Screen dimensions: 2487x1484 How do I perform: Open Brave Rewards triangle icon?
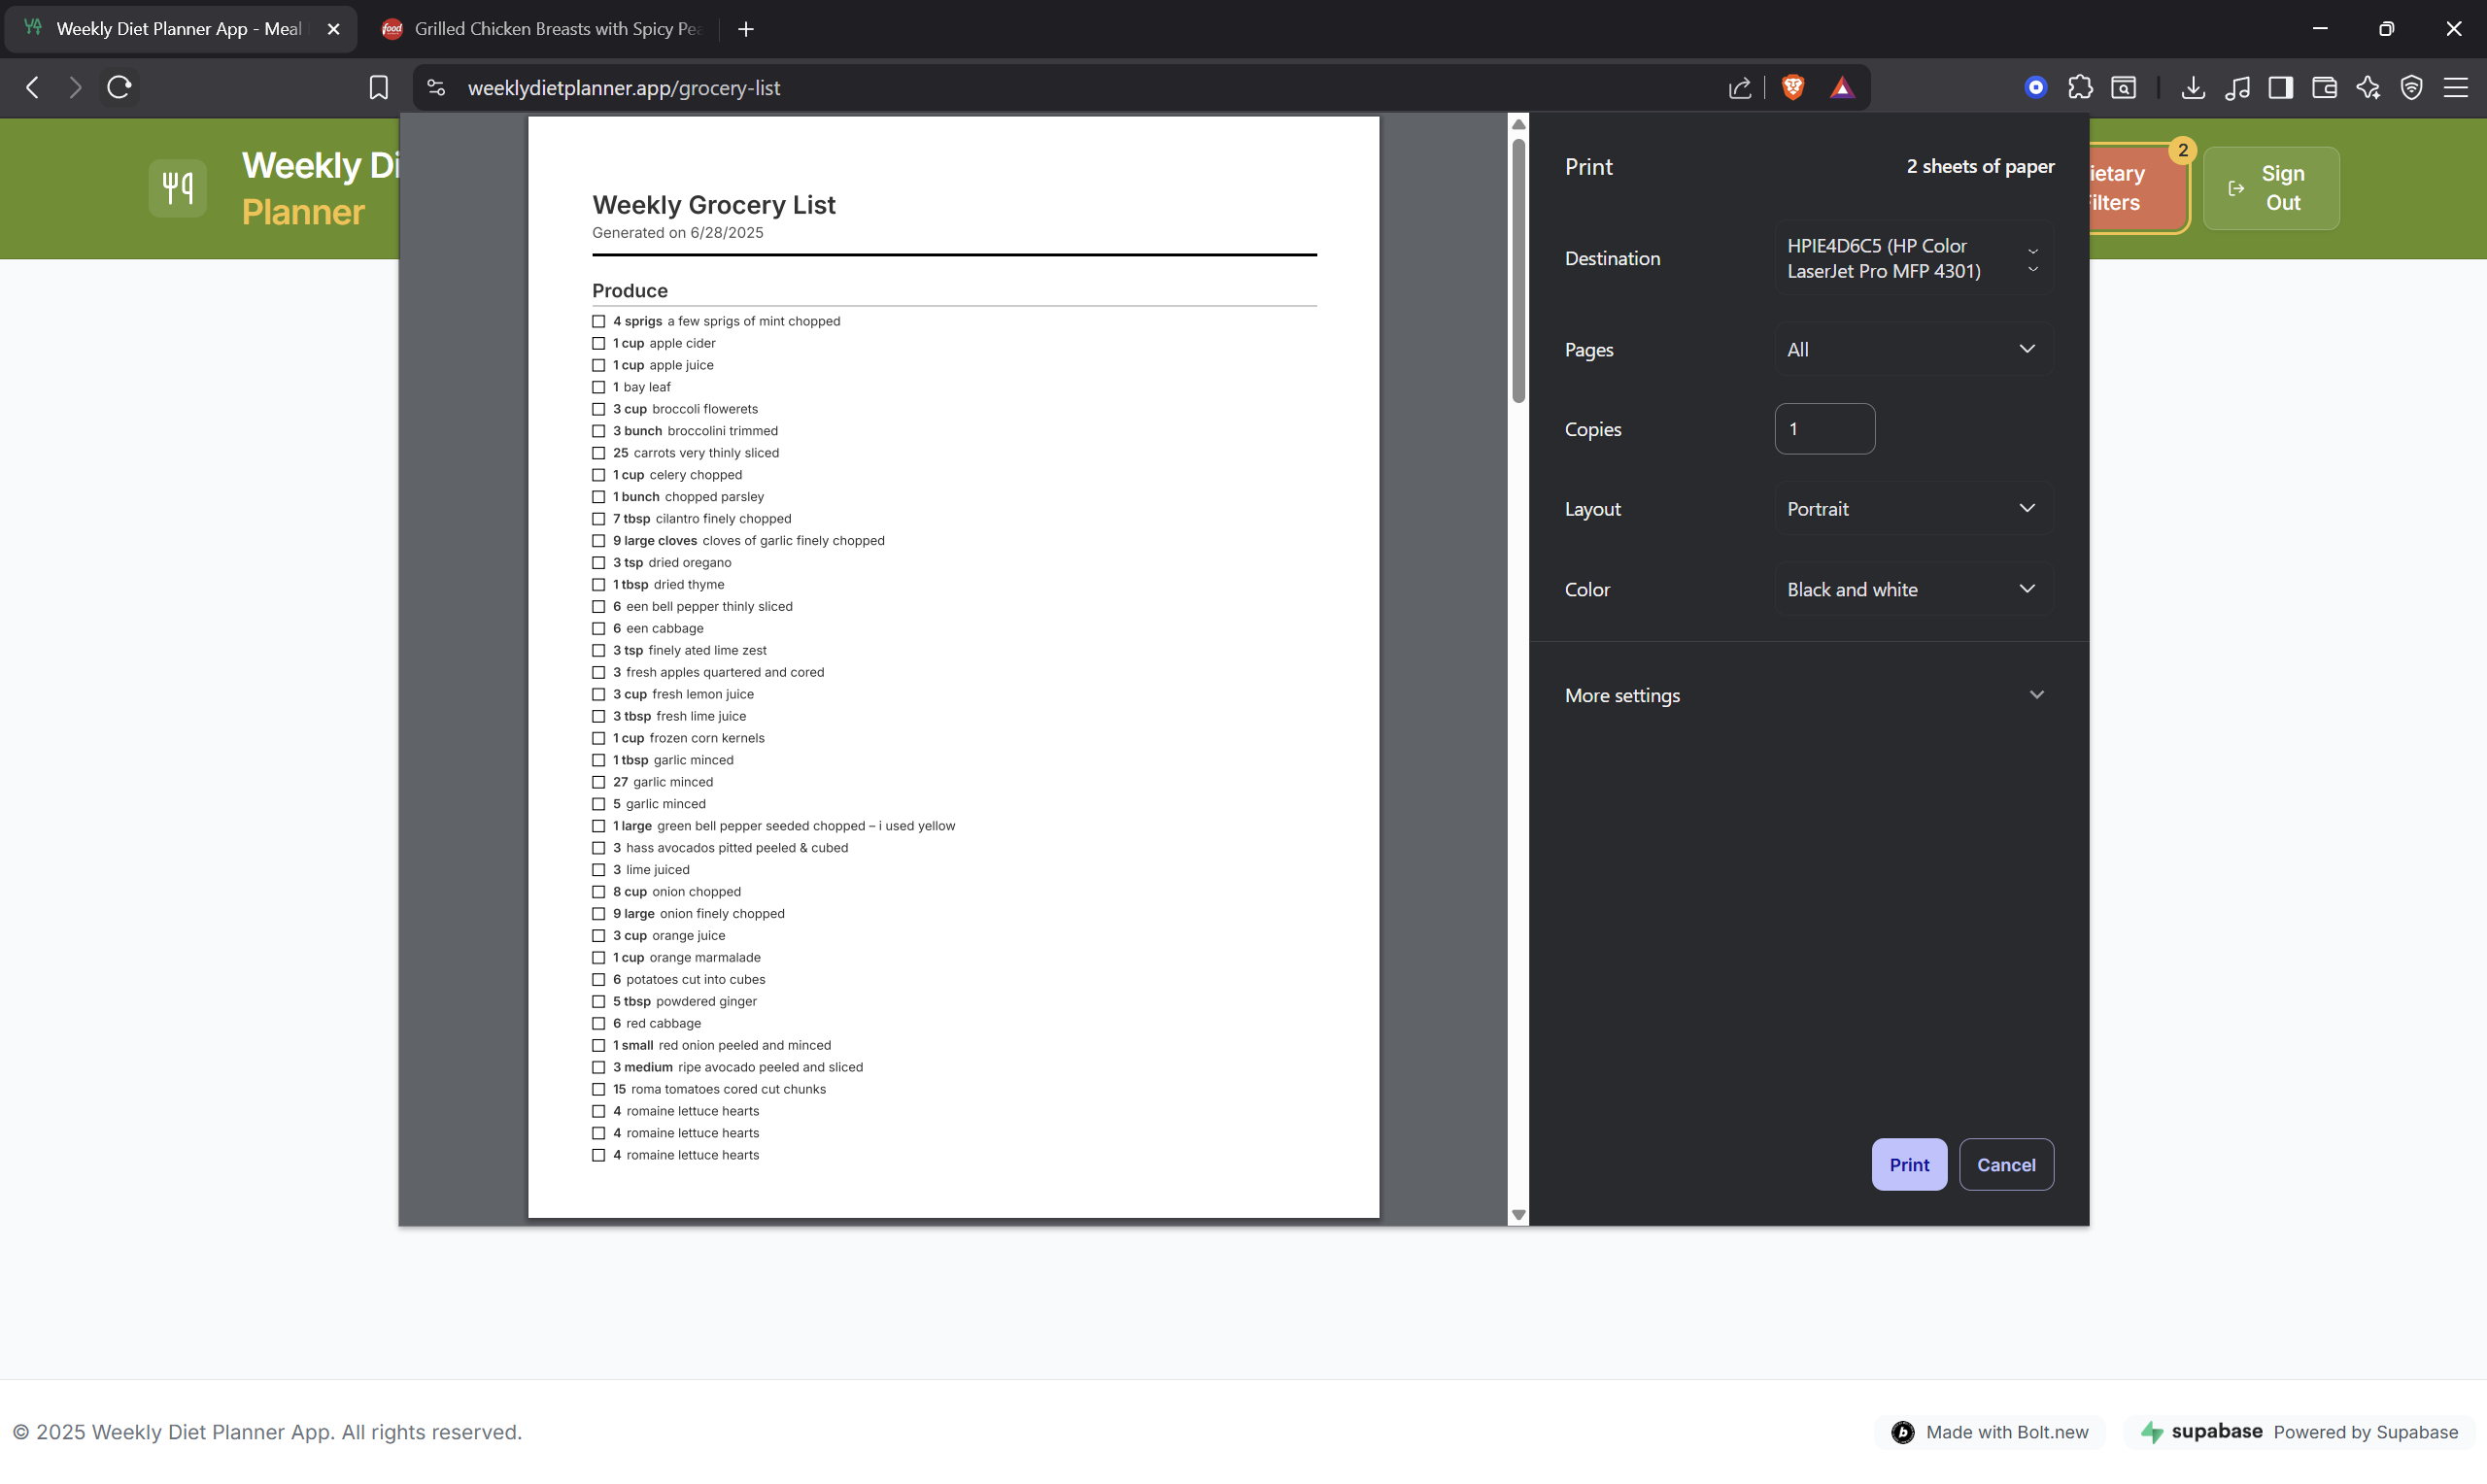[1842, 88]
